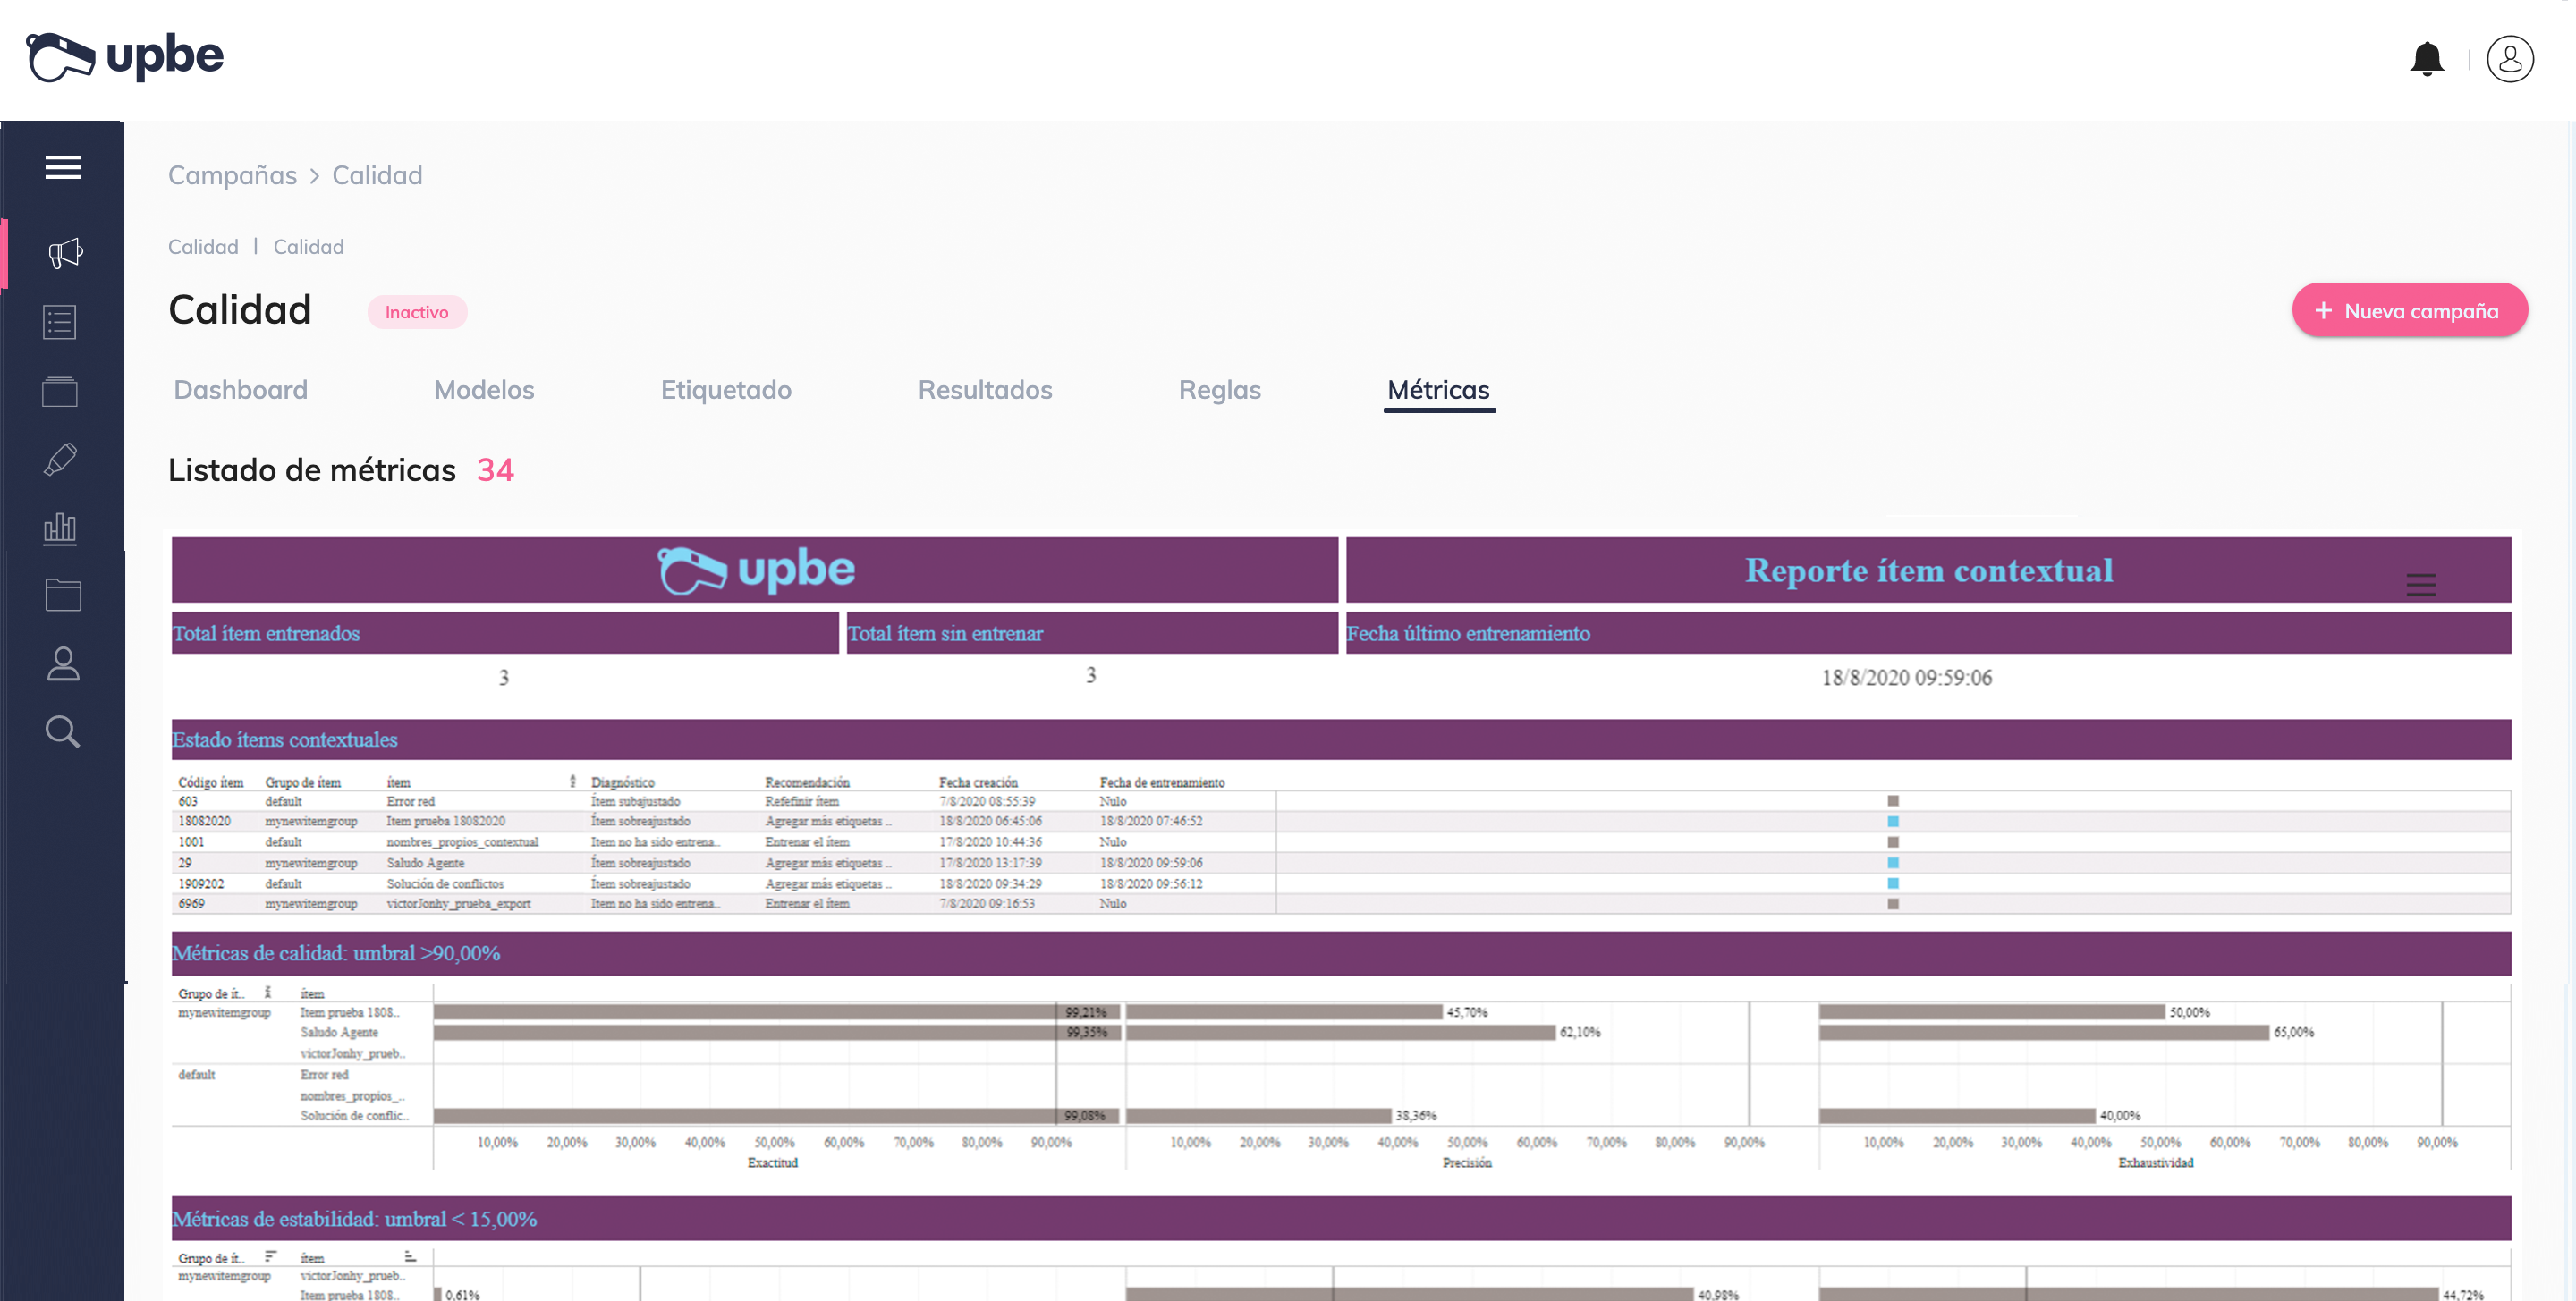The height and width of the screenshot is (1301, 2576).
Task: Open the folder stack icon in the sidebar
Action: tap(61, 391)
